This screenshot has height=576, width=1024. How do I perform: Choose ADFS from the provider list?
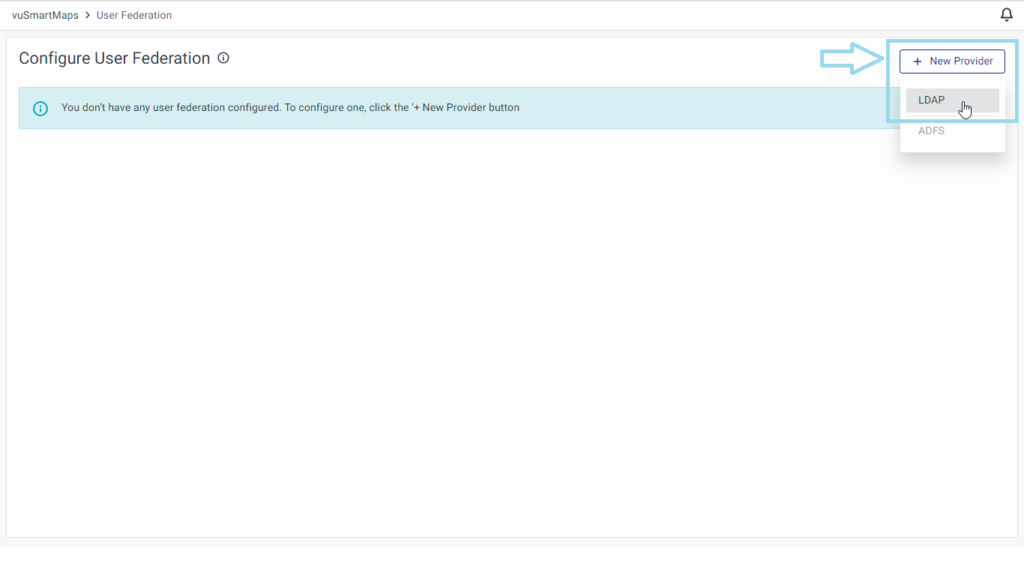(x=931, y=130)
